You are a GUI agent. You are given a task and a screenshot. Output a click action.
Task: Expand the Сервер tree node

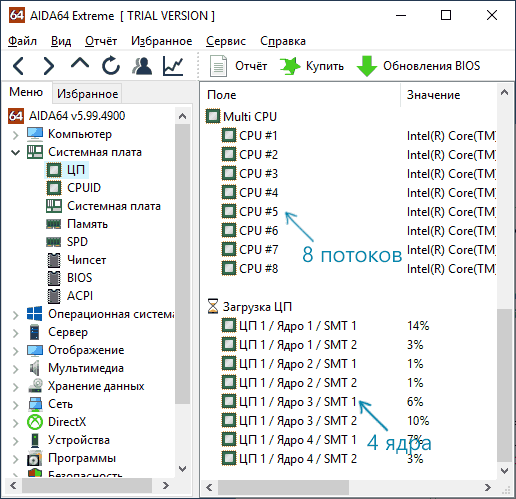15,333
